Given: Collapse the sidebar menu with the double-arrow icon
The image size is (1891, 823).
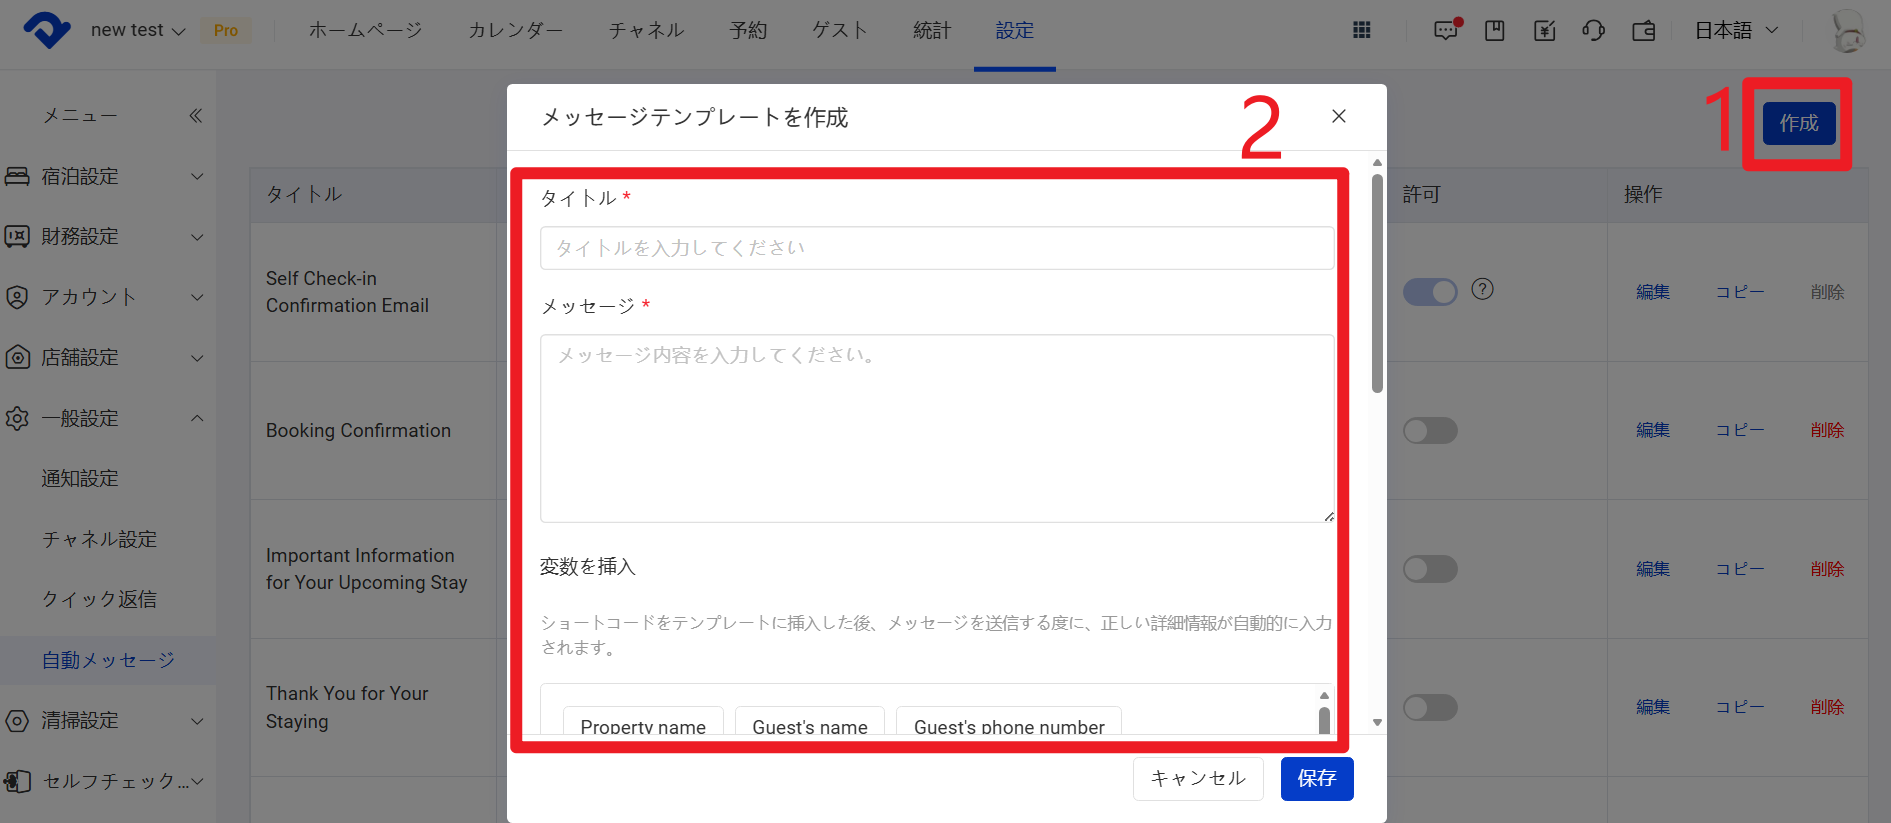Looking at the screenshot, I should point(196,116).
